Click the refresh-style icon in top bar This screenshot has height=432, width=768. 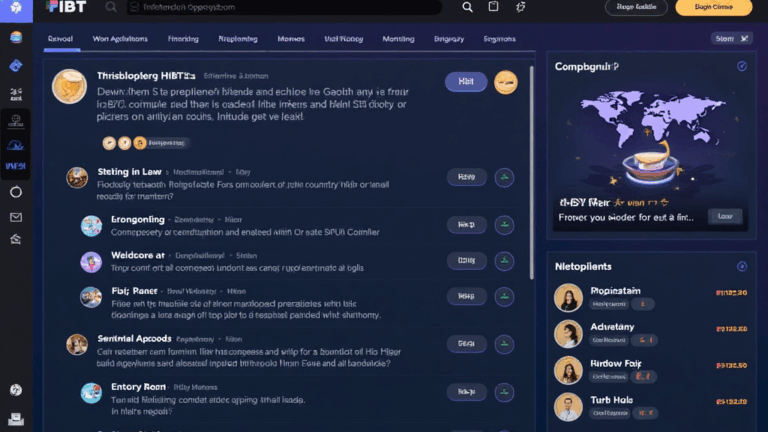pyautogui.click(x=520, y=7)
